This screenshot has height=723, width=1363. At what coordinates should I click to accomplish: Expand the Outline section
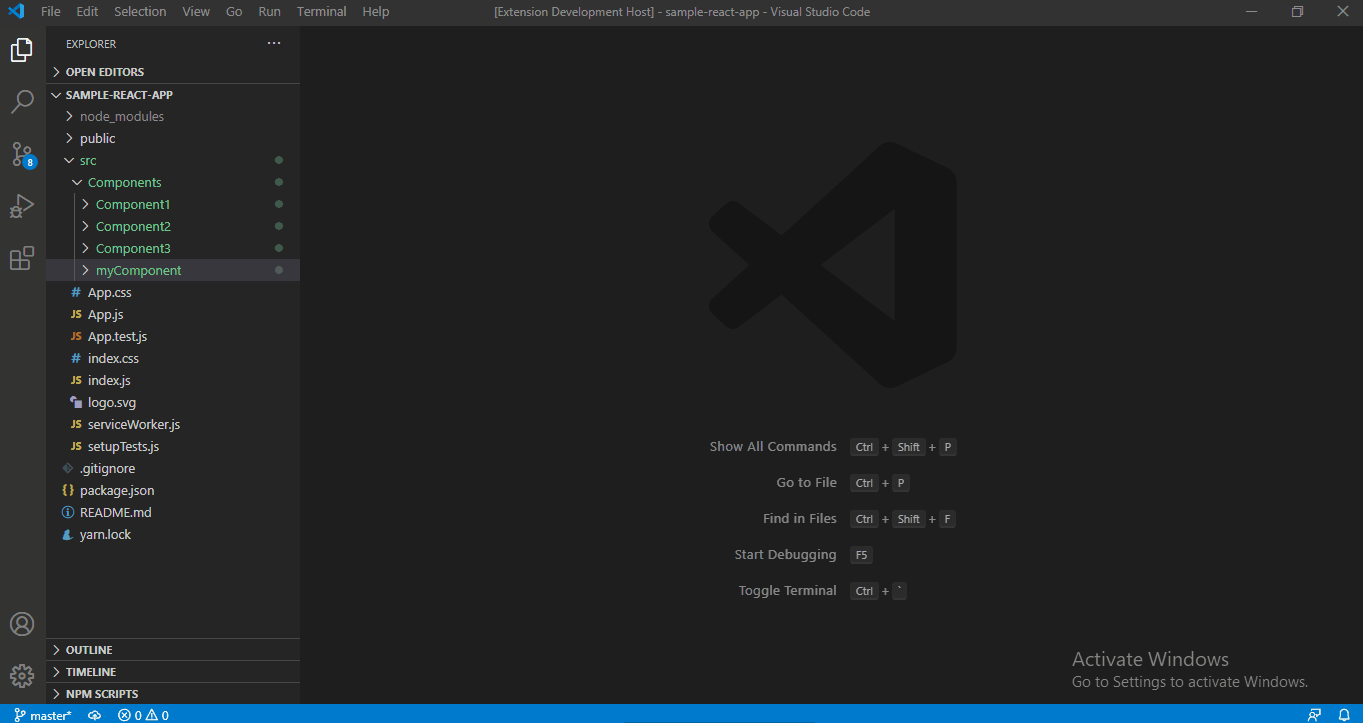pyautogui.click(x=173, y=650)
